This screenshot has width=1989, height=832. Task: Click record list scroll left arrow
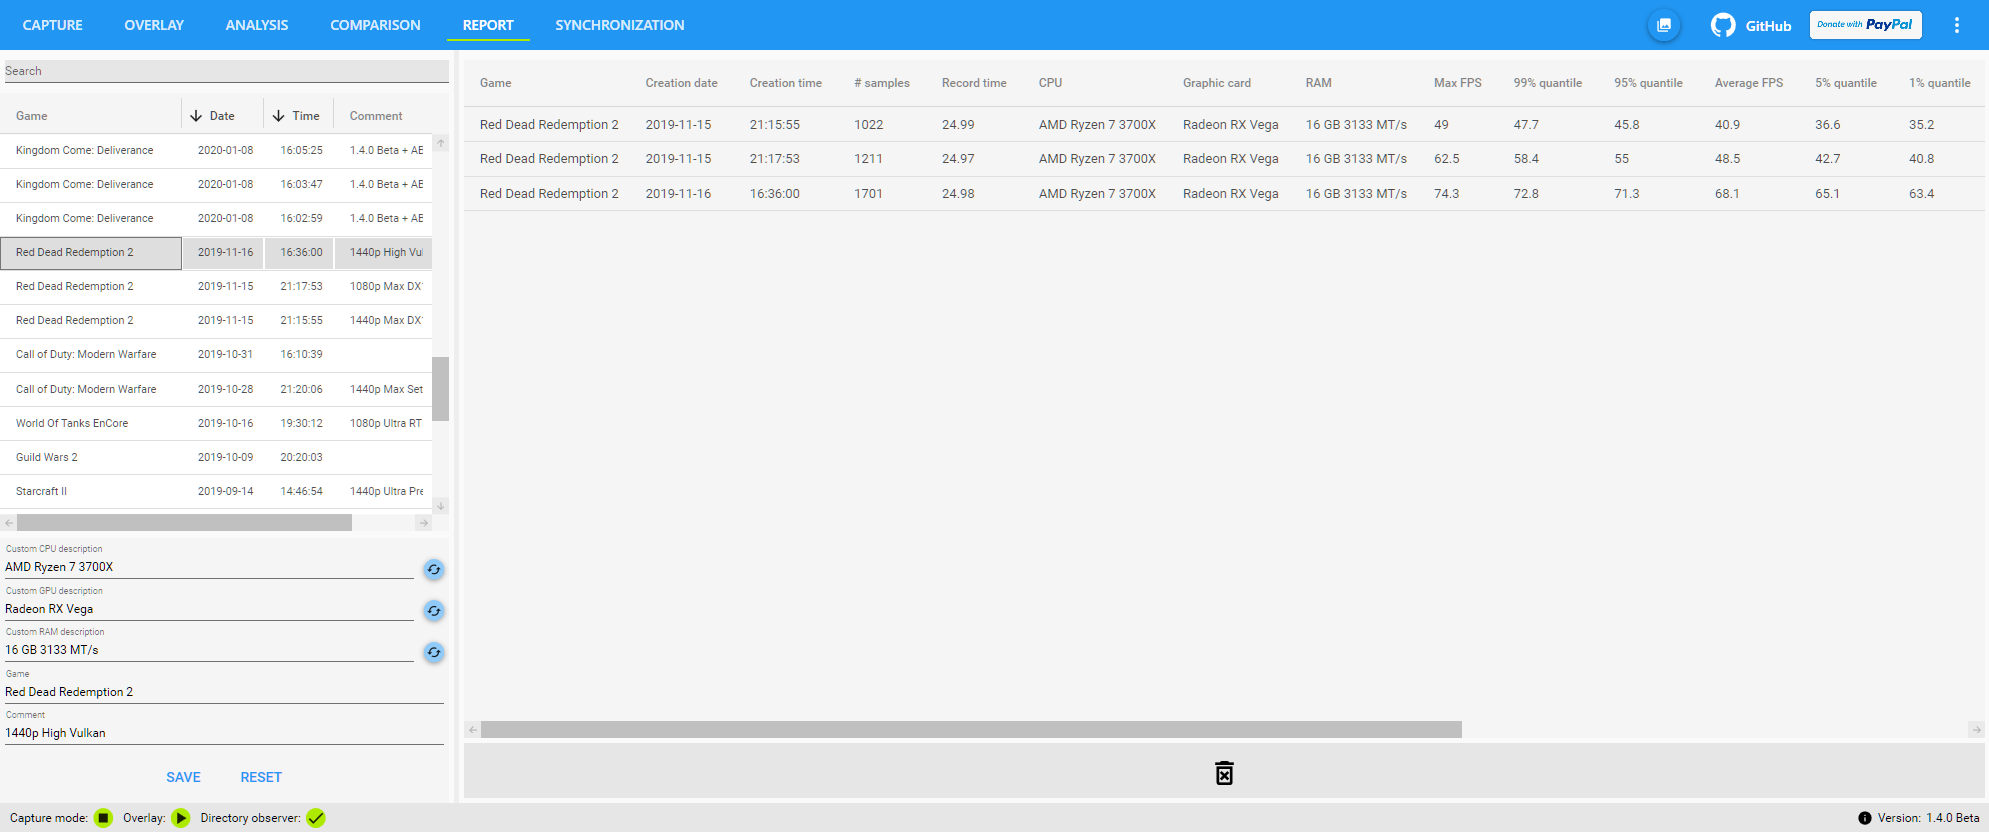point(9,523)
